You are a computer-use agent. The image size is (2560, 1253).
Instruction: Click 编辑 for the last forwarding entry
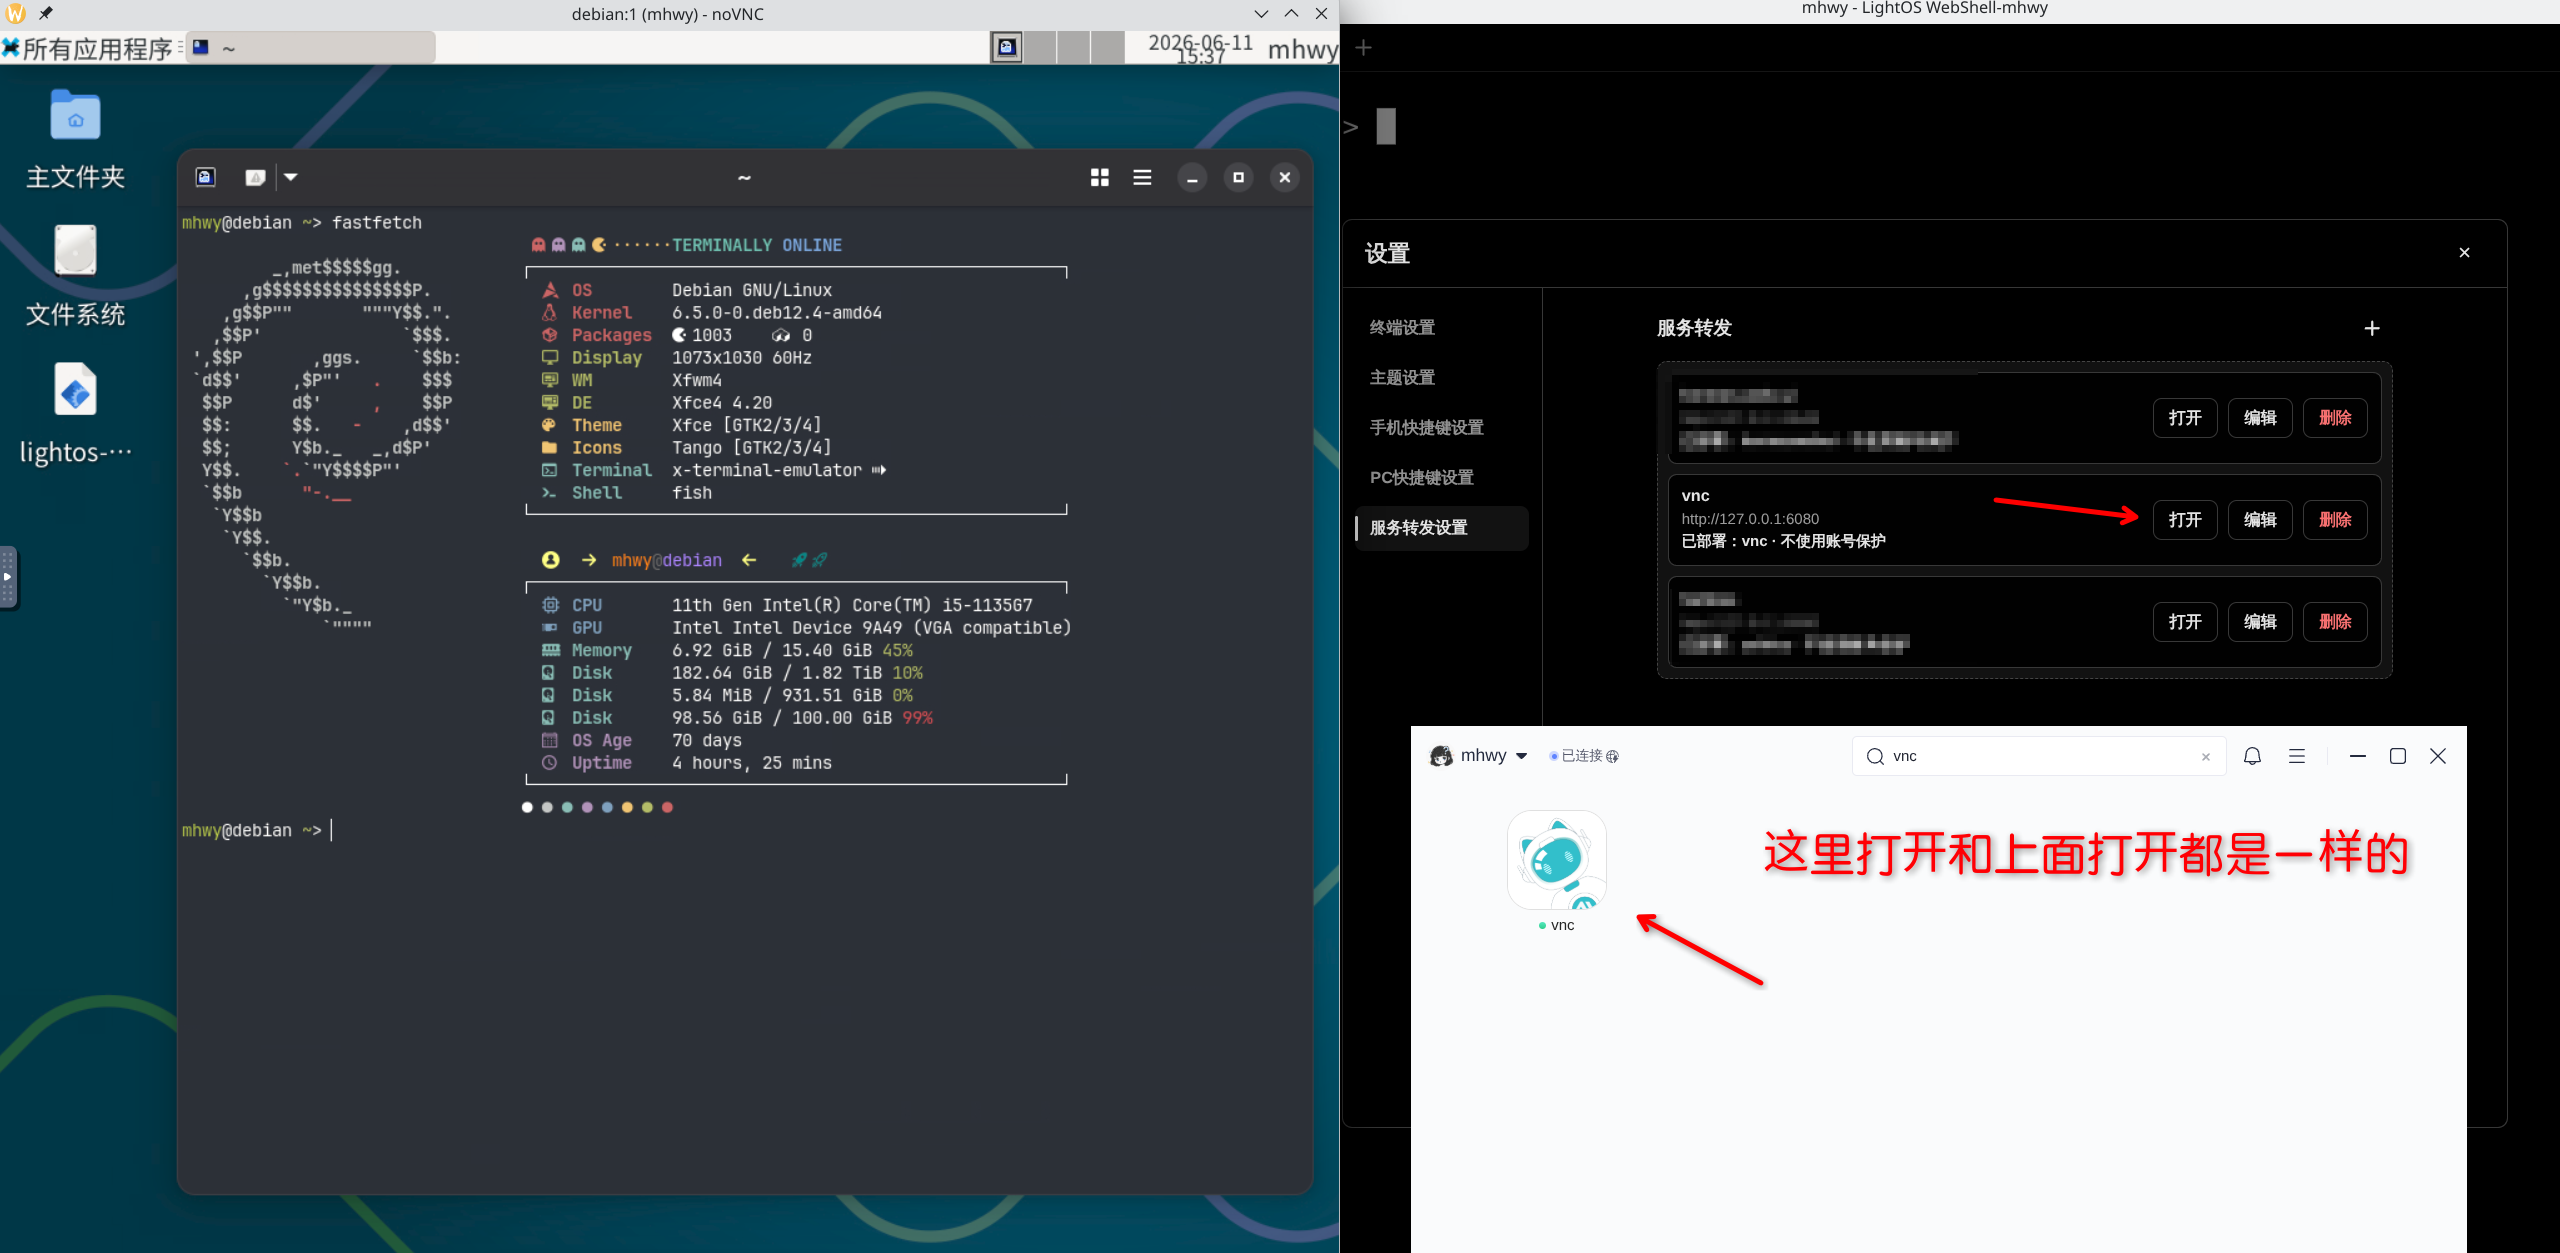coord(2260,622)
